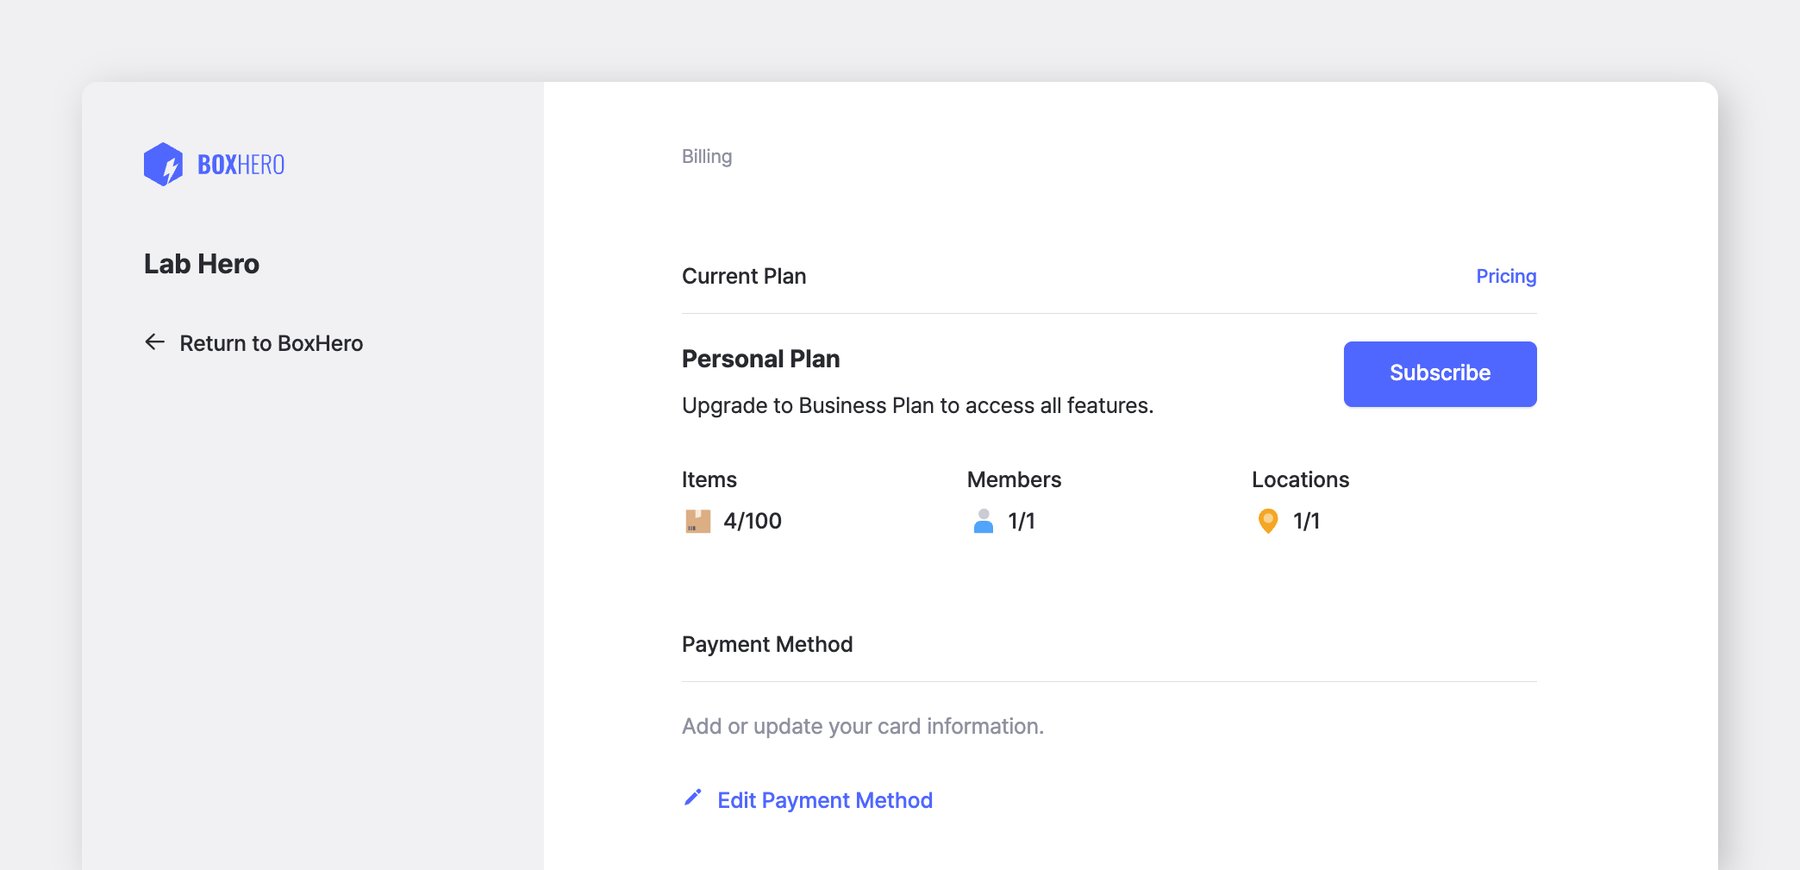This screenshot has height=870, width=1800.
Task: Click the back arrow icon
Action: (x=154, y=342)
